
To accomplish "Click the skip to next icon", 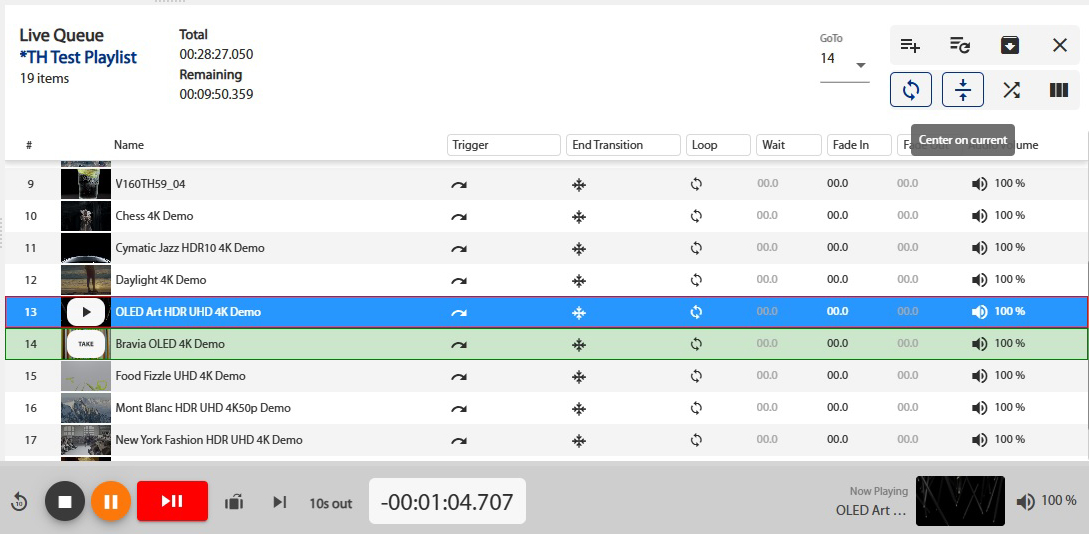I will point(280,501).
